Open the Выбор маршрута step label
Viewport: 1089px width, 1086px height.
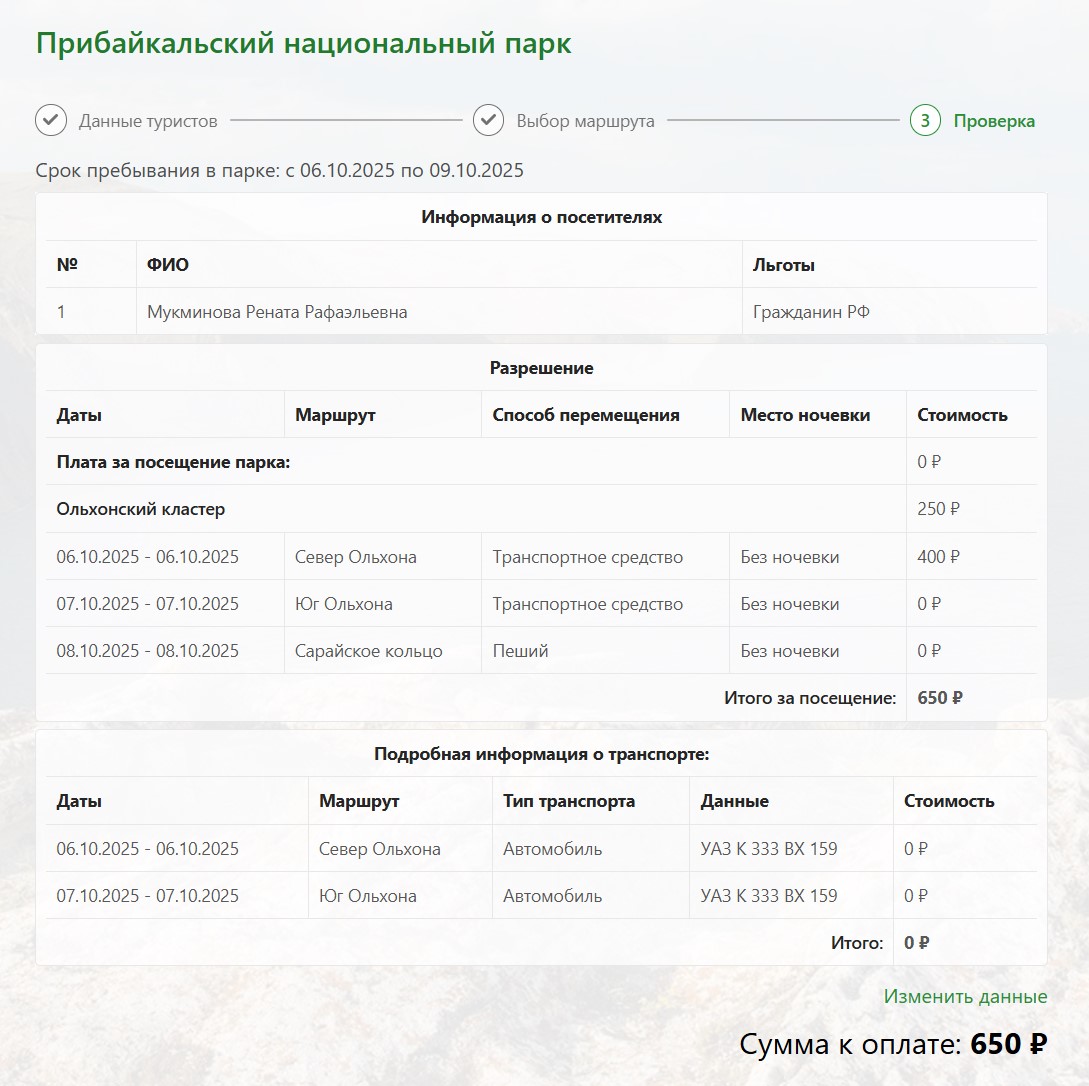tap(585, 121)
